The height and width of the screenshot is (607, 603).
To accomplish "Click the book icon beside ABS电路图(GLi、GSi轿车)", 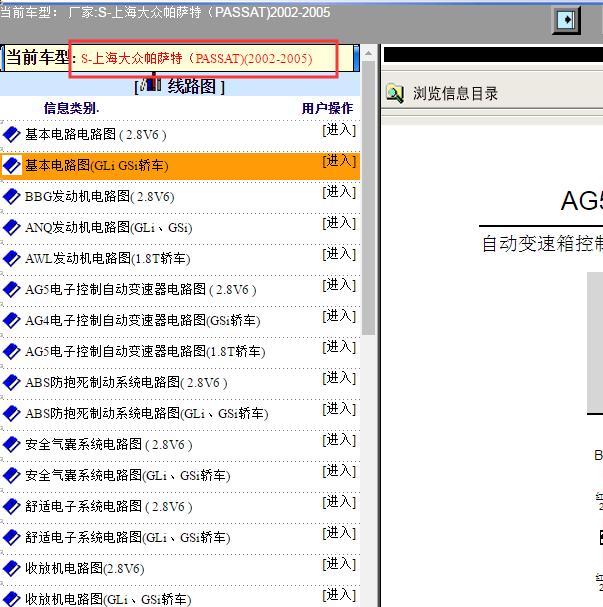I will pos(12,413).
